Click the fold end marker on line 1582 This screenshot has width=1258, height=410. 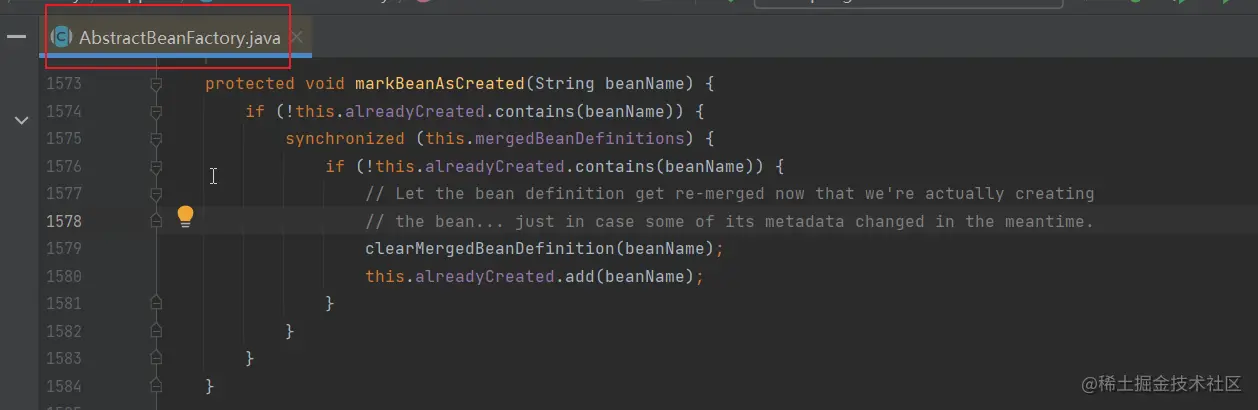point(155,330)
